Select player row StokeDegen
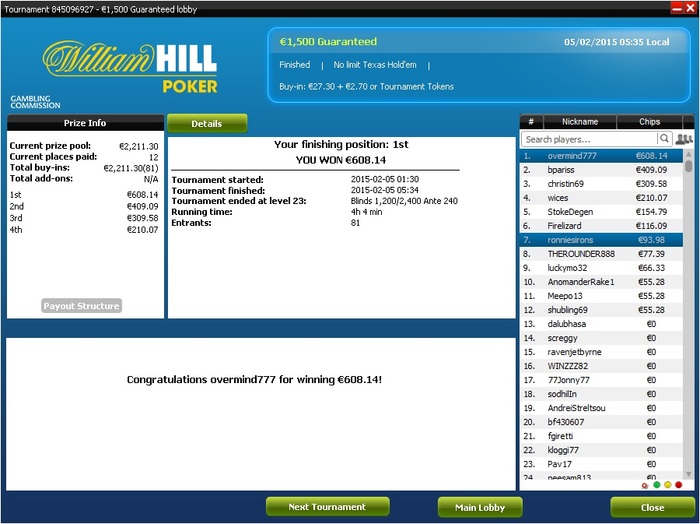 (601, 212)
